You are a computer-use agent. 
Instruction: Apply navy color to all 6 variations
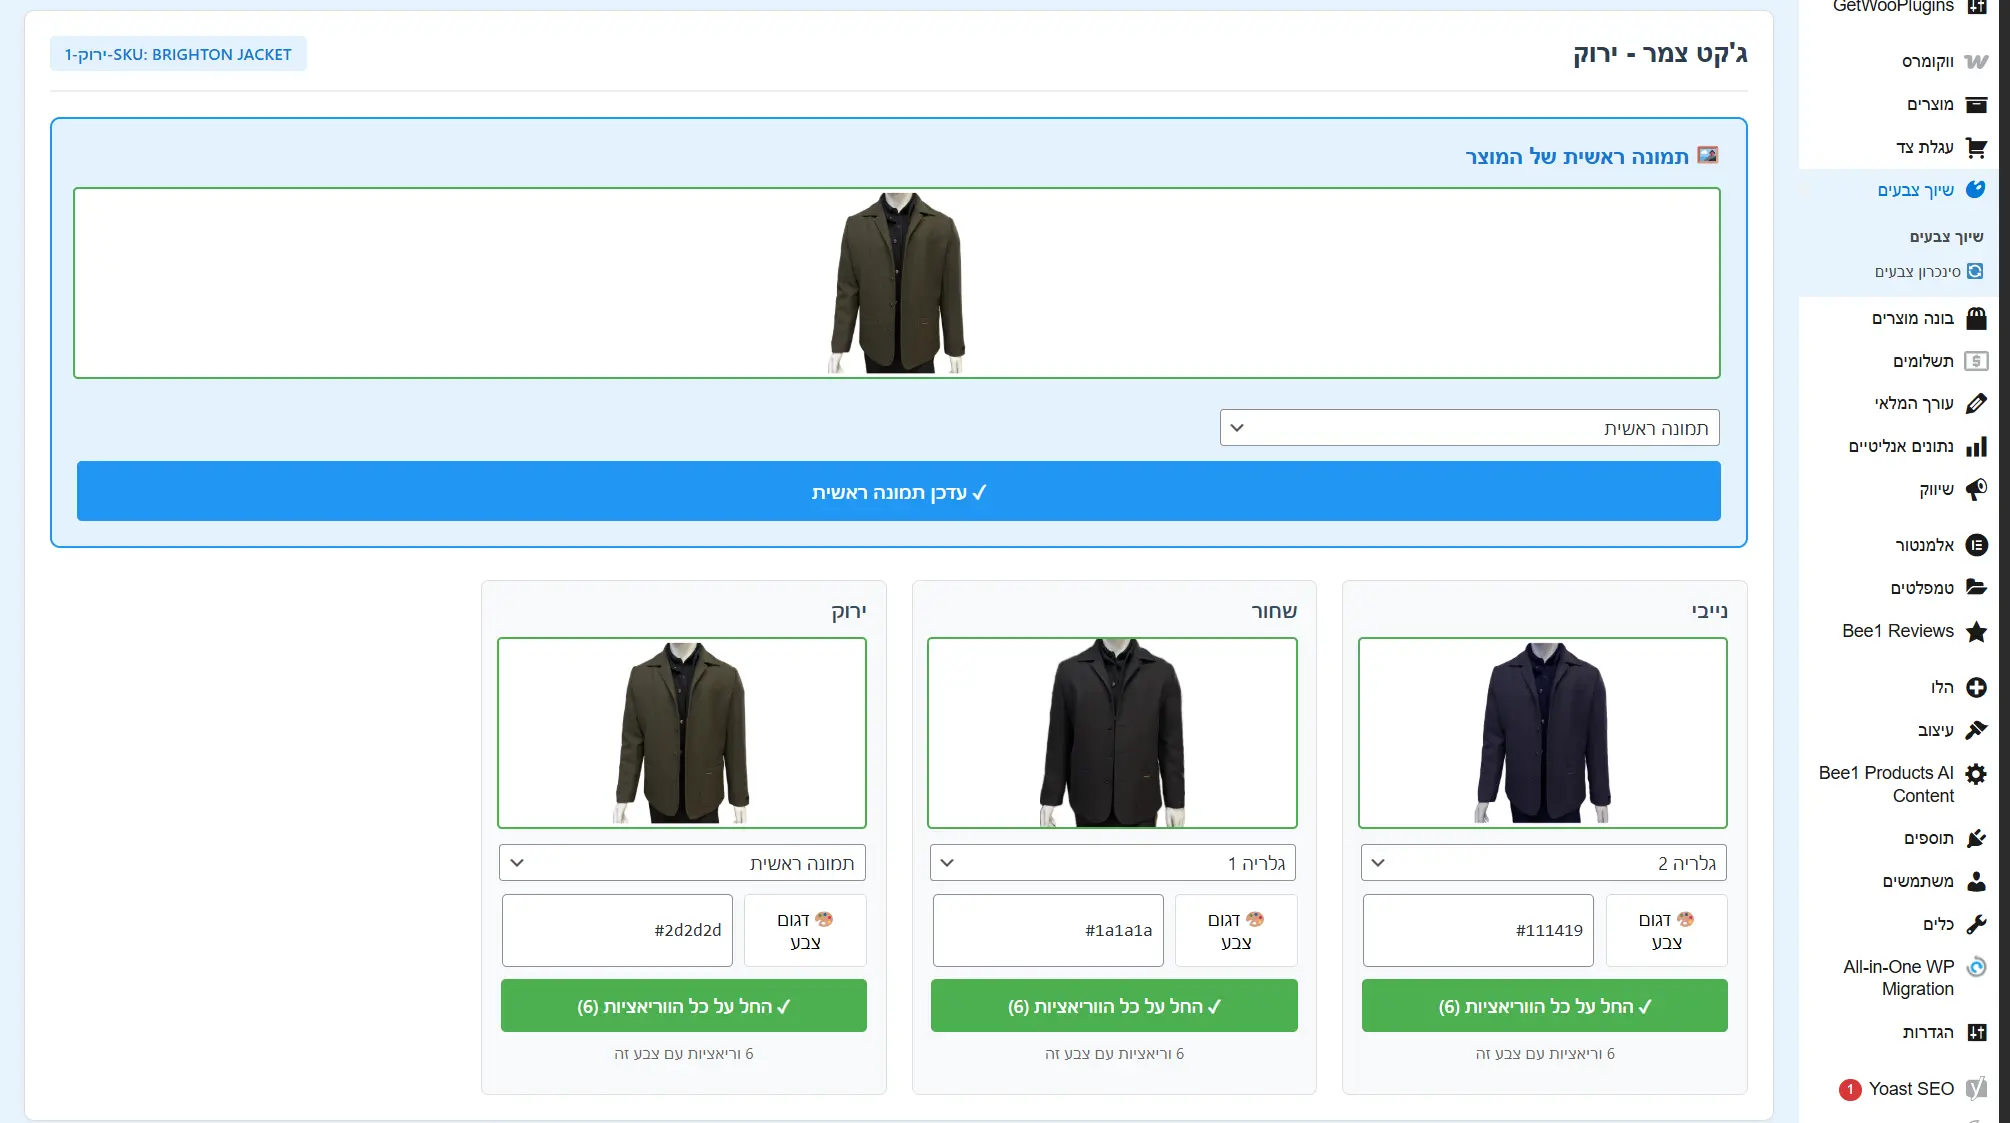1543,1006
